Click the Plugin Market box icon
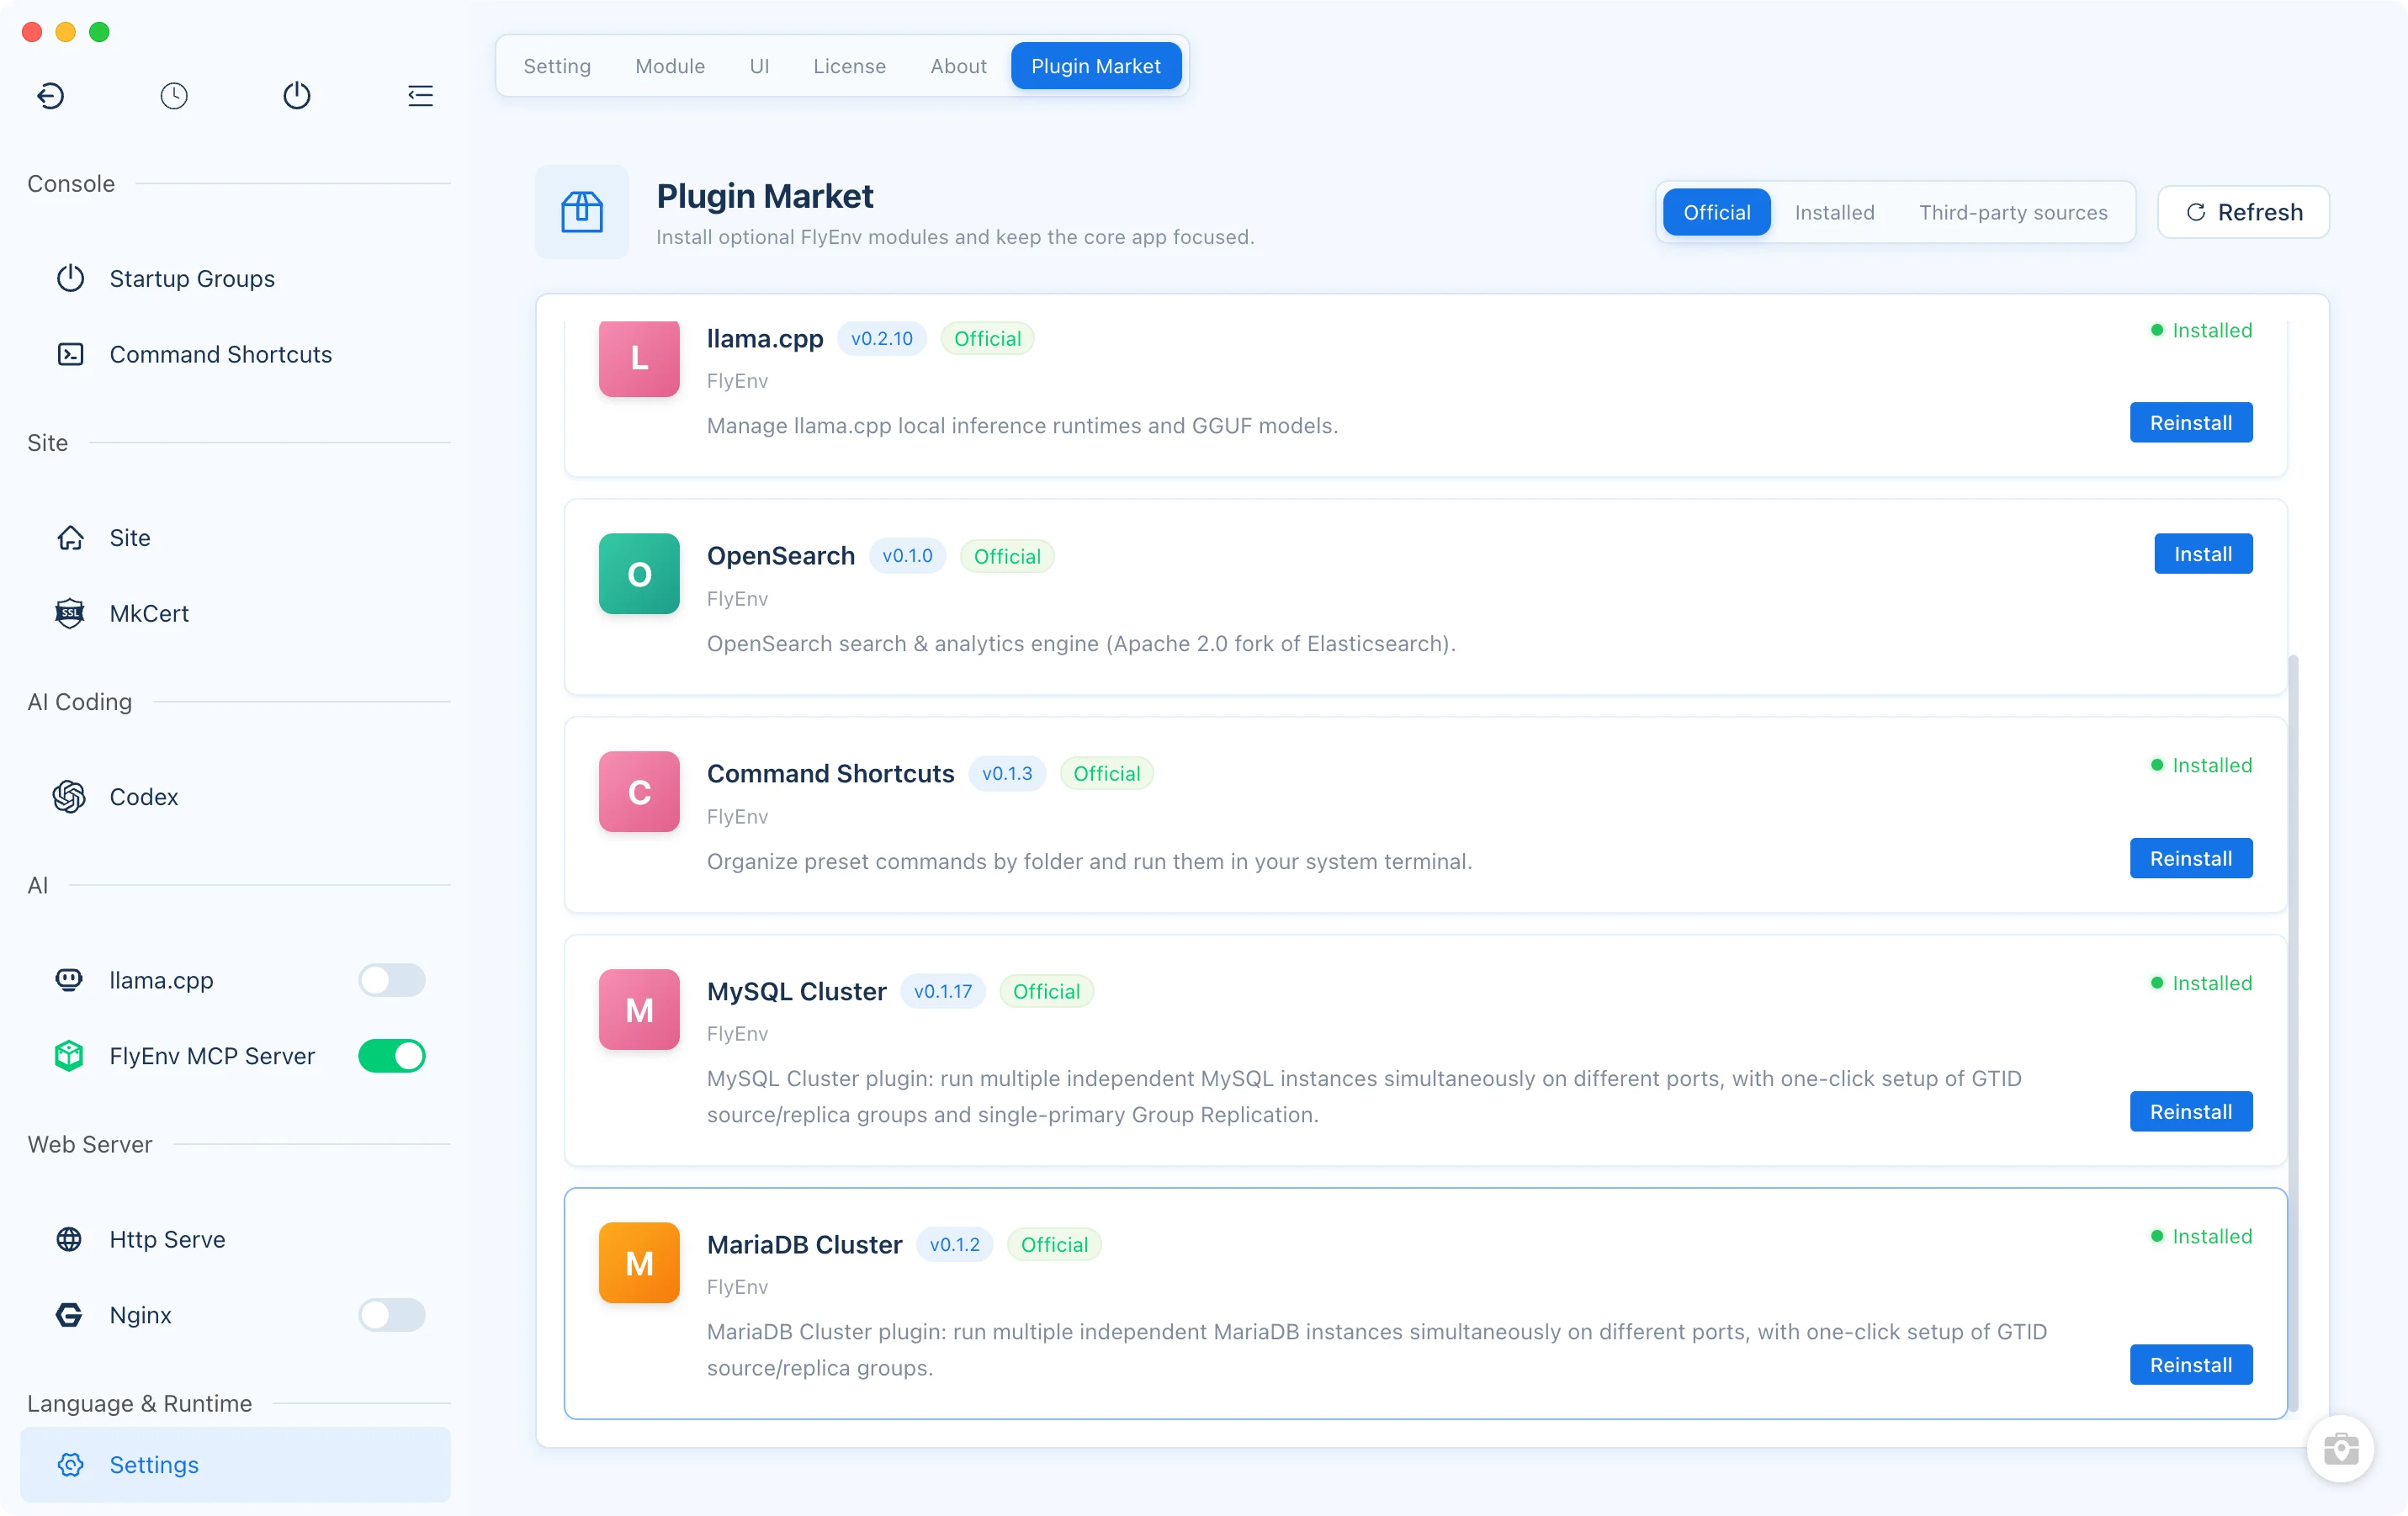The height and width of the screenshot is (1516, 2408). (582, 212)
